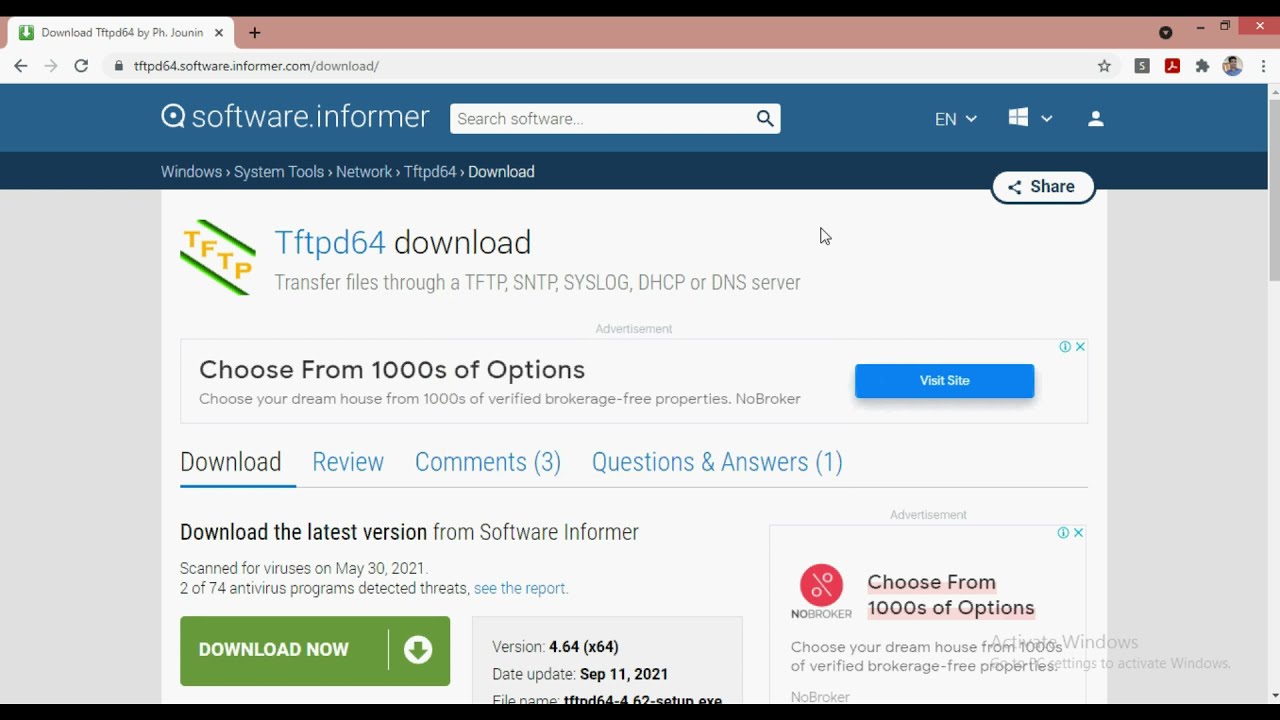The width and height of the screenshot is (1280, 720).
Task: Click the DOWNLOAD NOW button
Action: 315,651
